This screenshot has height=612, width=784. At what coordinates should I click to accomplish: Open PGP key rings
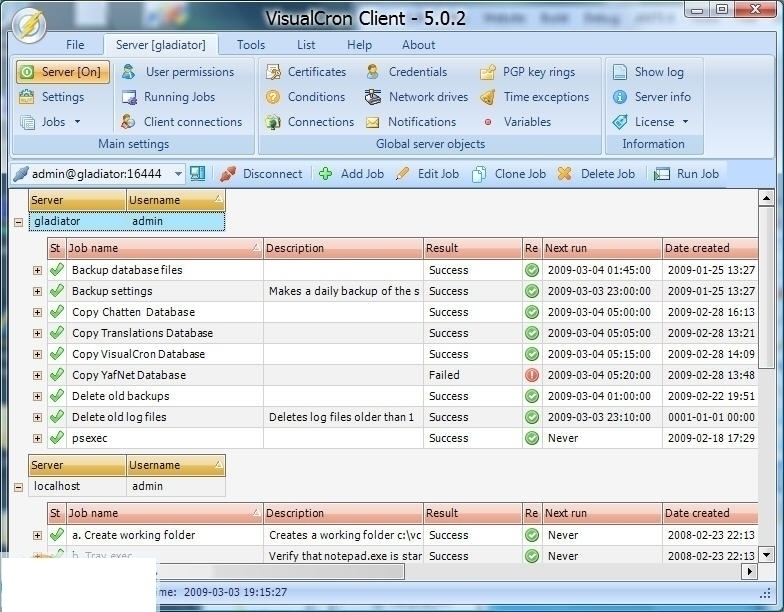pos(528,72)
